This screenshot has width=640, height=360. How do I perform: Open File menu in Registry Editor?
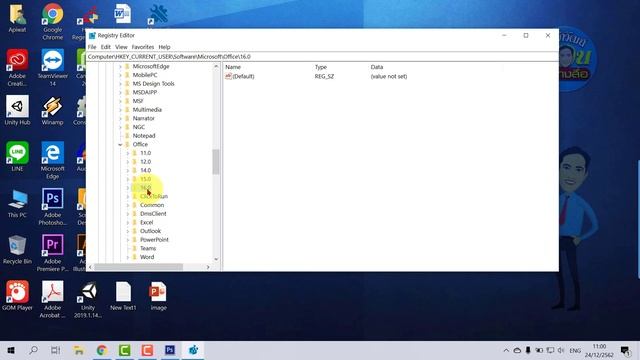[x=92, y=47]
